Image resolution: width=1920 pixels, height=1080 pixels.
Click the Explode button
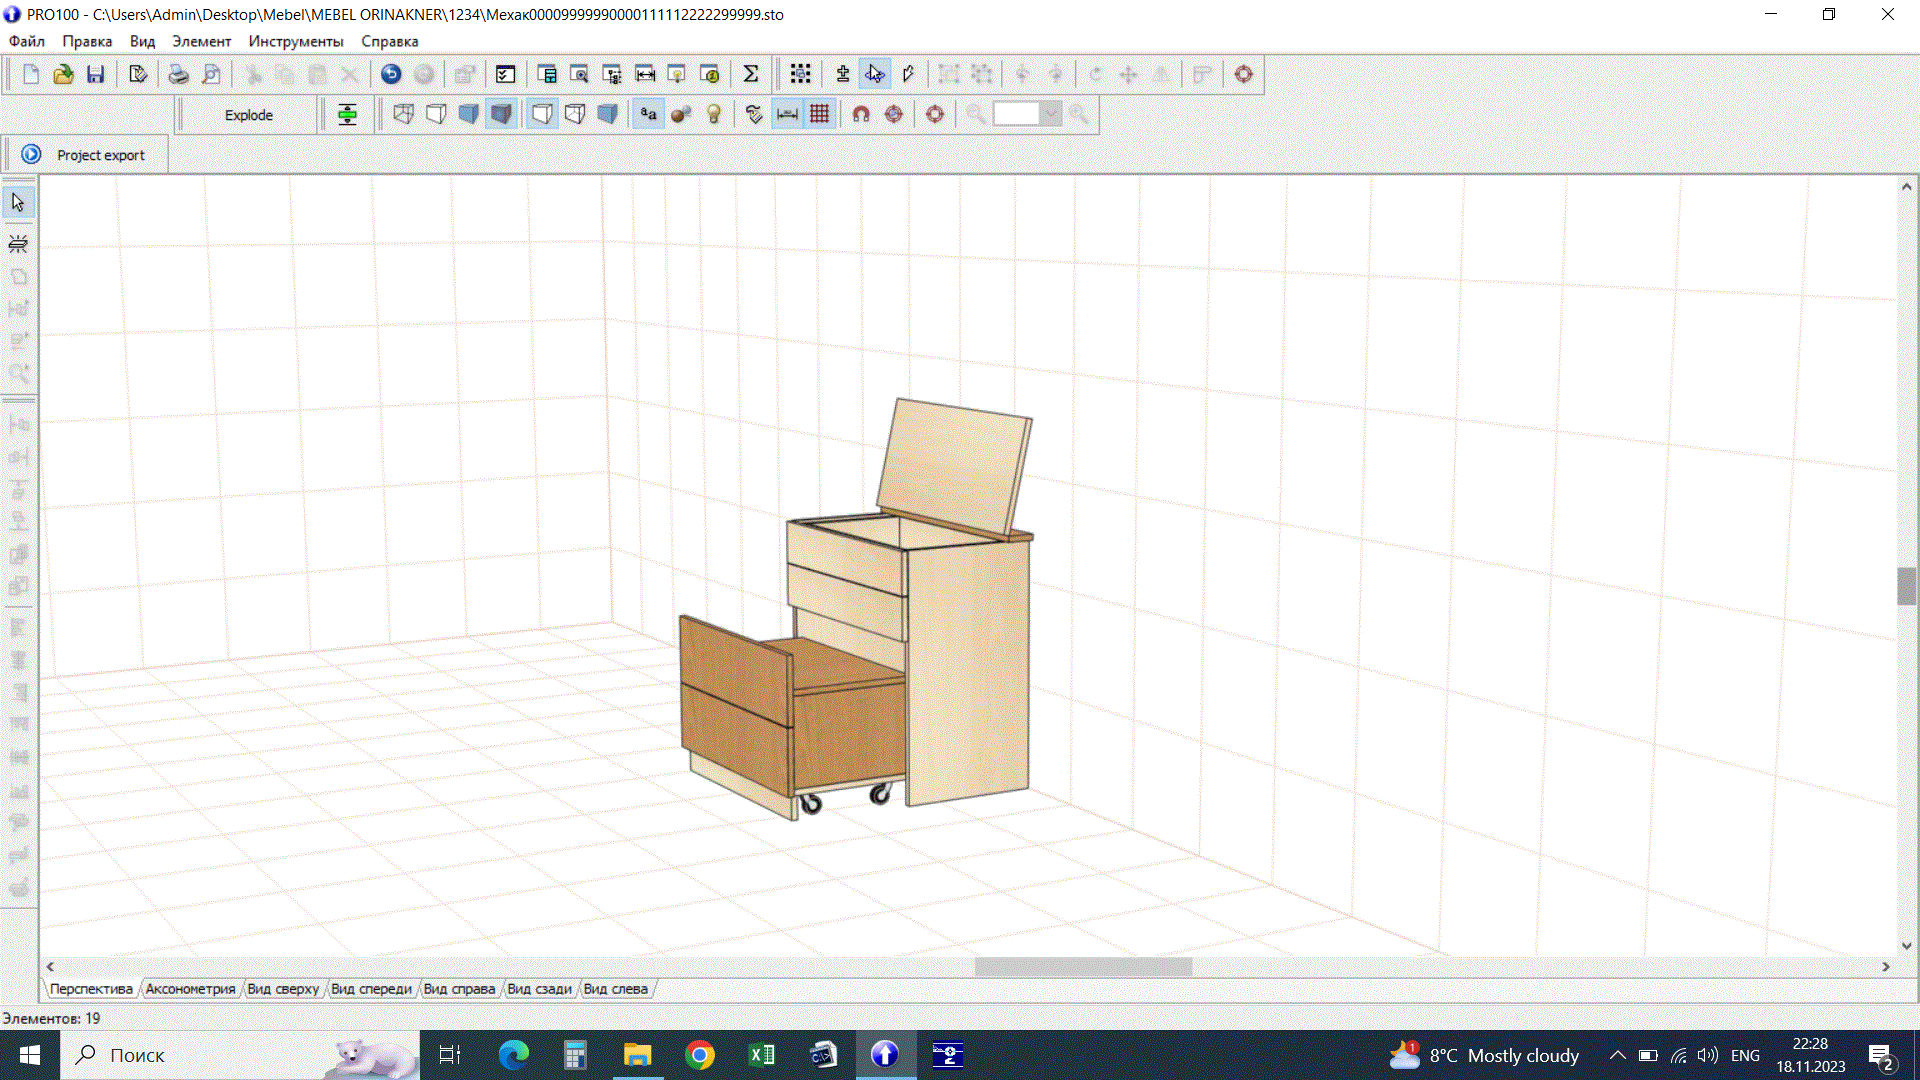coord(246,114)
